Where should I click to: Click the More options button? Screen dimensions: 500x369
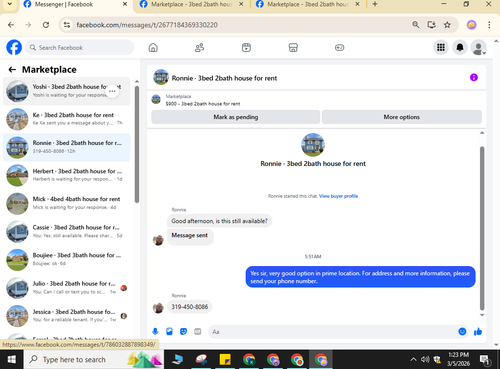[x=402, y=117]
